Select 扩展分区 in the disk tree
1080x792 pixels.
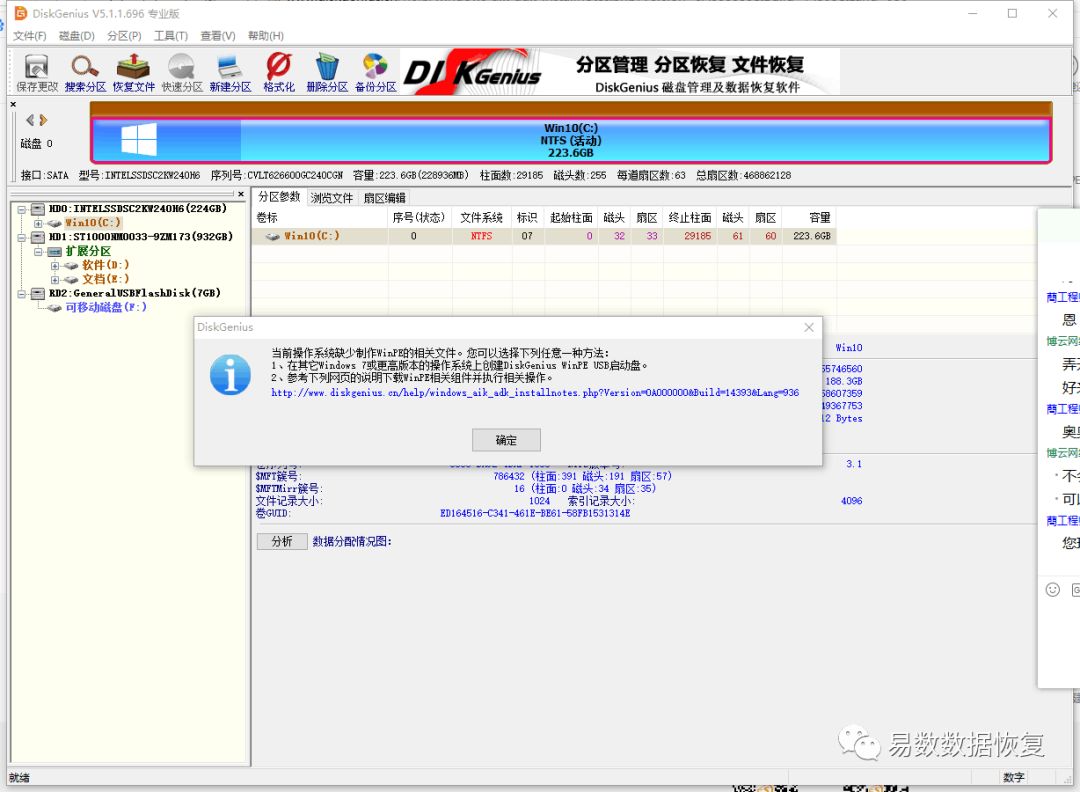tap(88, 251)
